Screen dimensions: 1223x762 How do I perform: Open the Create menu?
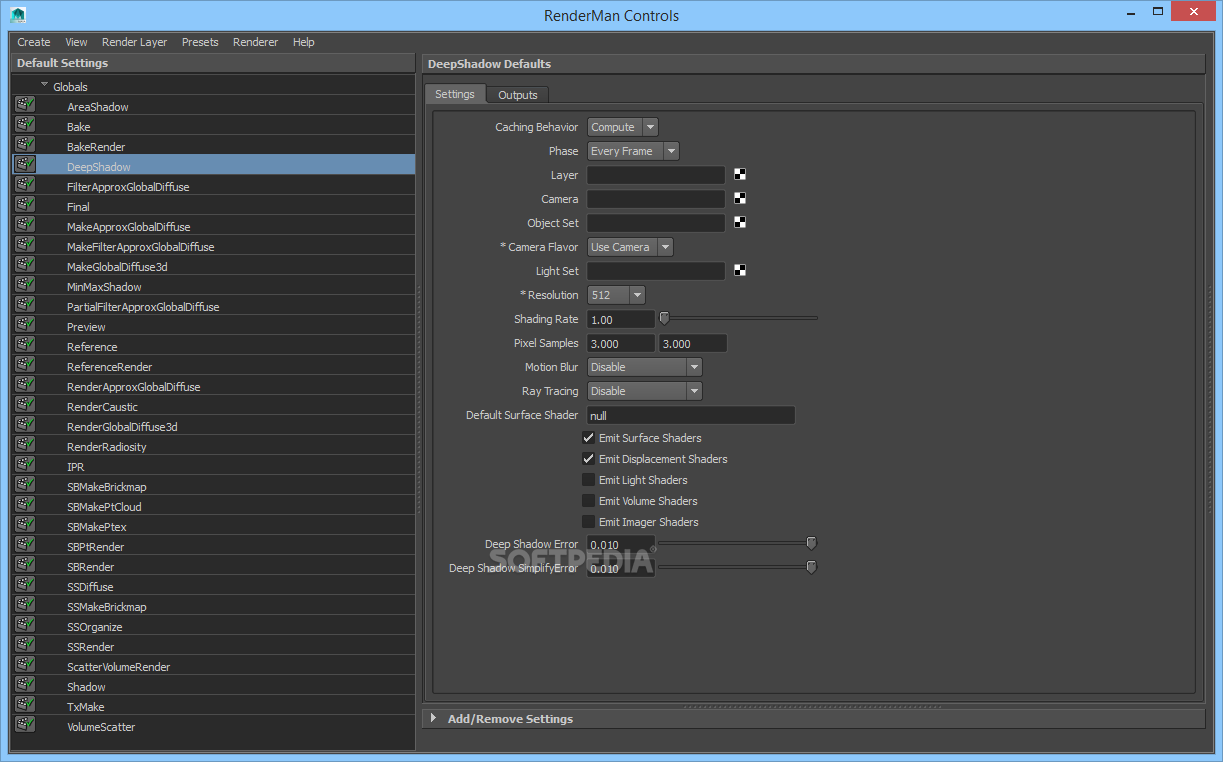pyautogui.click(x=34, y=42)
